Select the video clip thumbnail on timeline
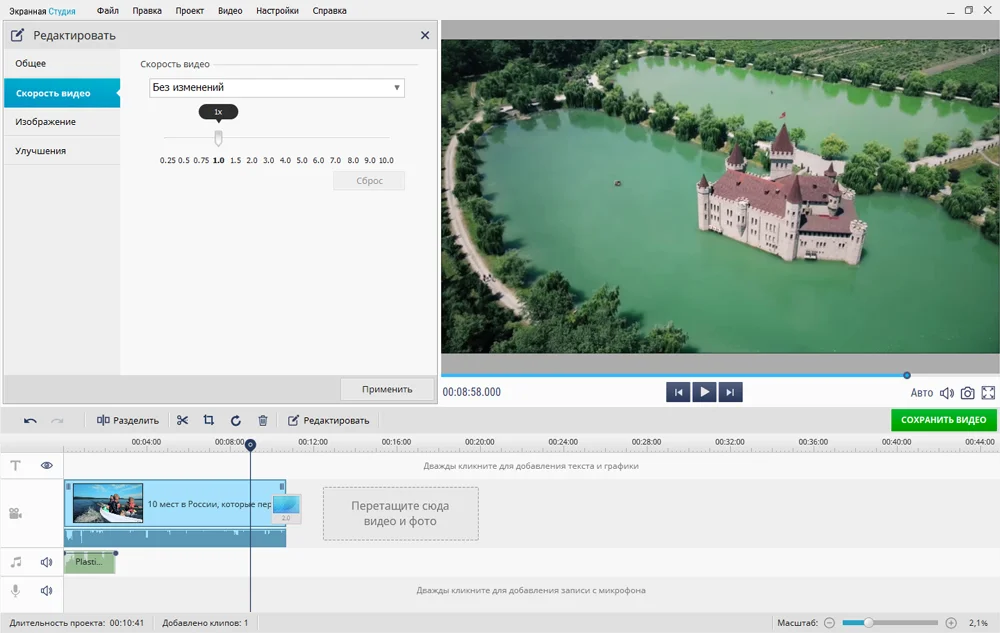Image resolution: width=1000 pixels, height=633 pixels. [x=108, y=503]
